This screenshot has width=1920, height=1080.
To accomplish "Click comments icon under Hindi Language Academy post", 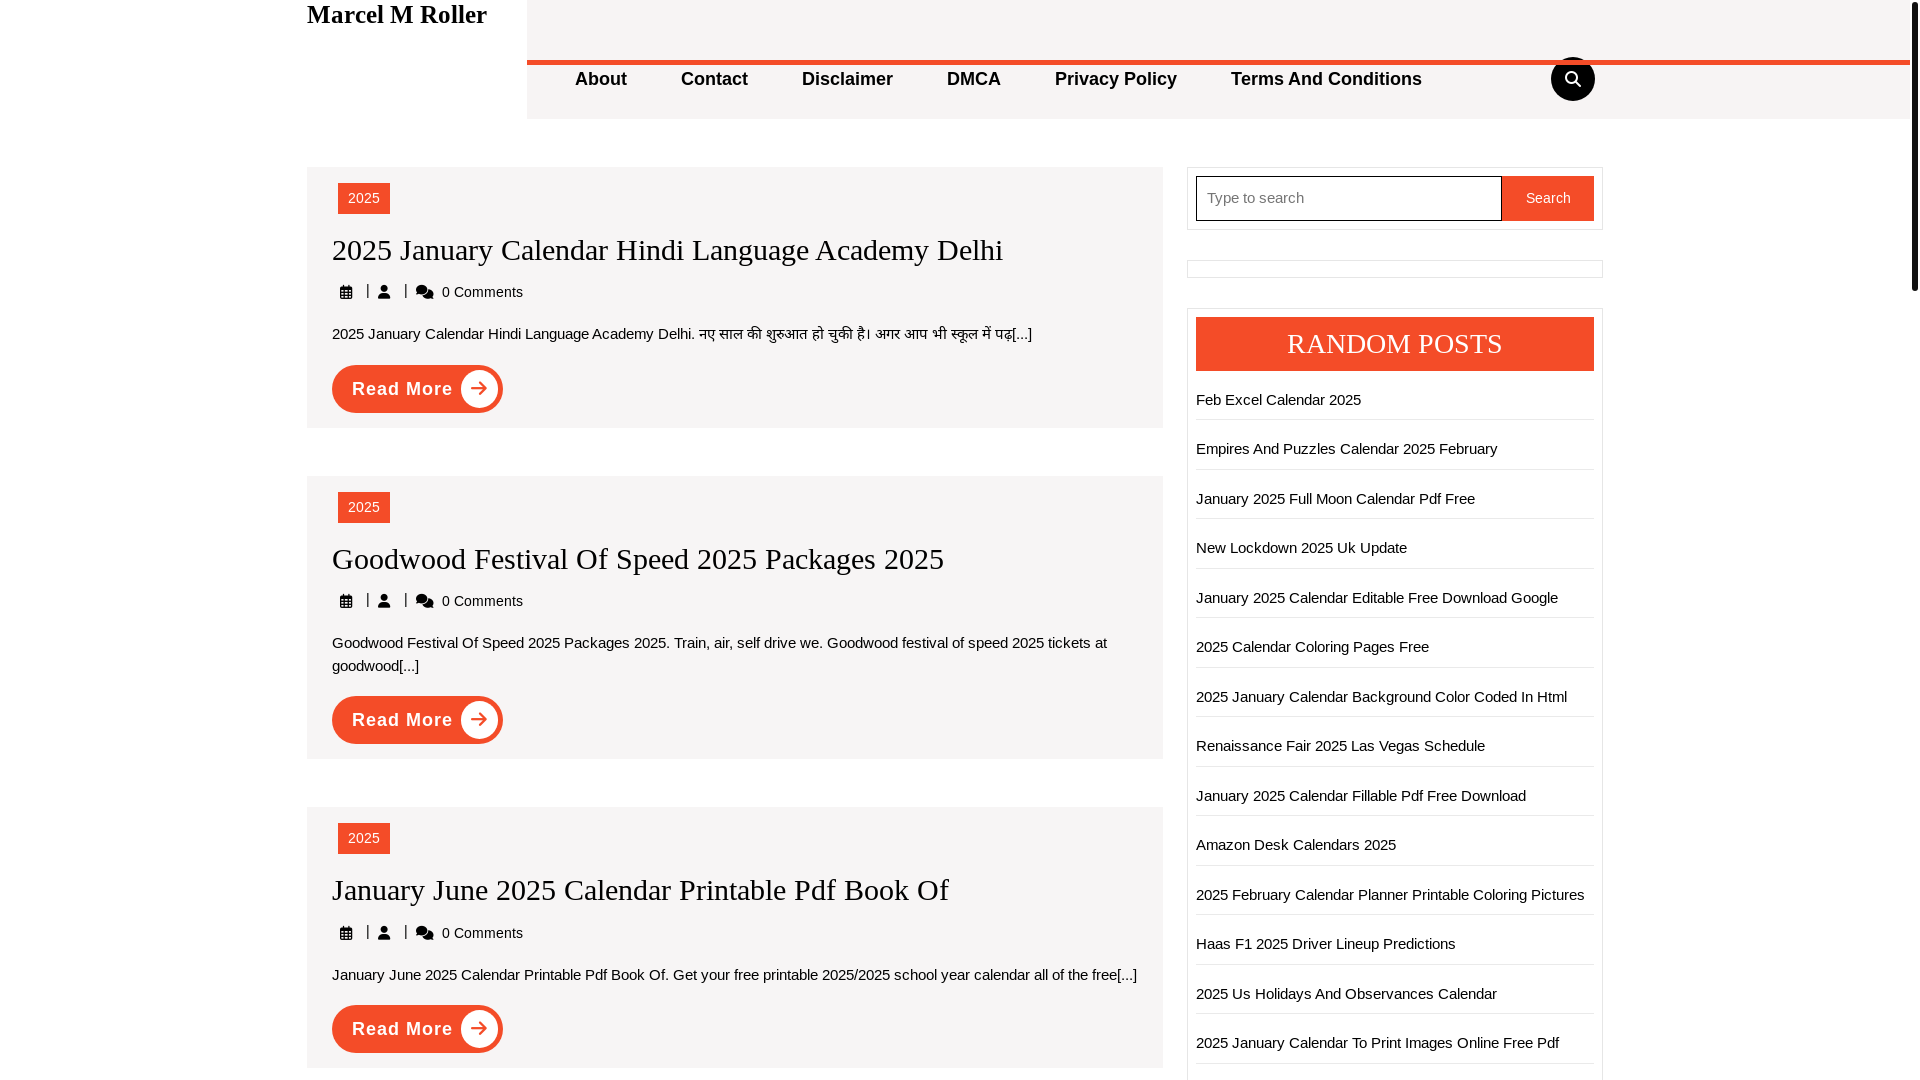I will pyautogui.click(x=425, y=292).
